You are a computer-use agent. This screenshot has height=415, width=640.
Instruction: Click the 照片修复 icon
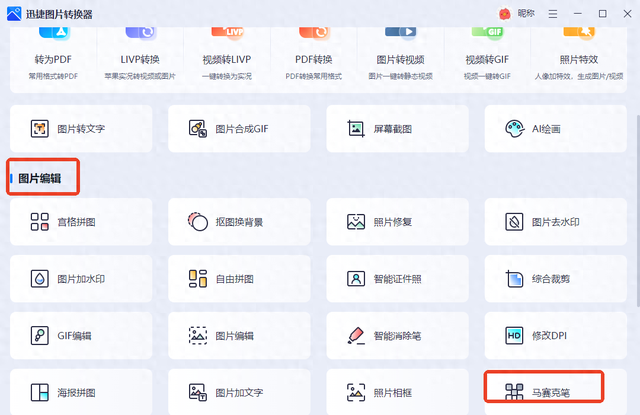[x=356, y=222]
